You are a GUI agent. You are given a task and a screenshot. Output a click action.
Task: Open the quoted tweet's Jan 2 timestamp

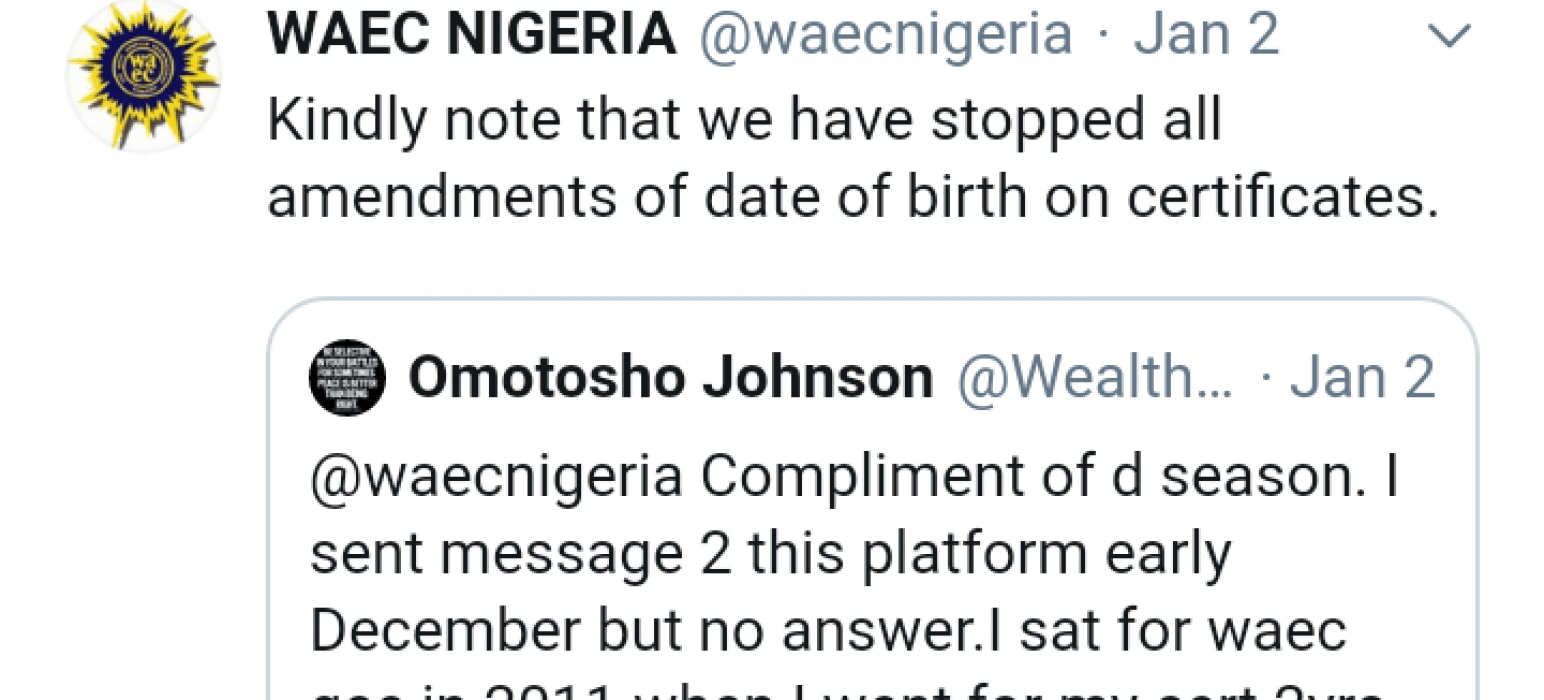pyautogui.click(x=1363, y=378)
